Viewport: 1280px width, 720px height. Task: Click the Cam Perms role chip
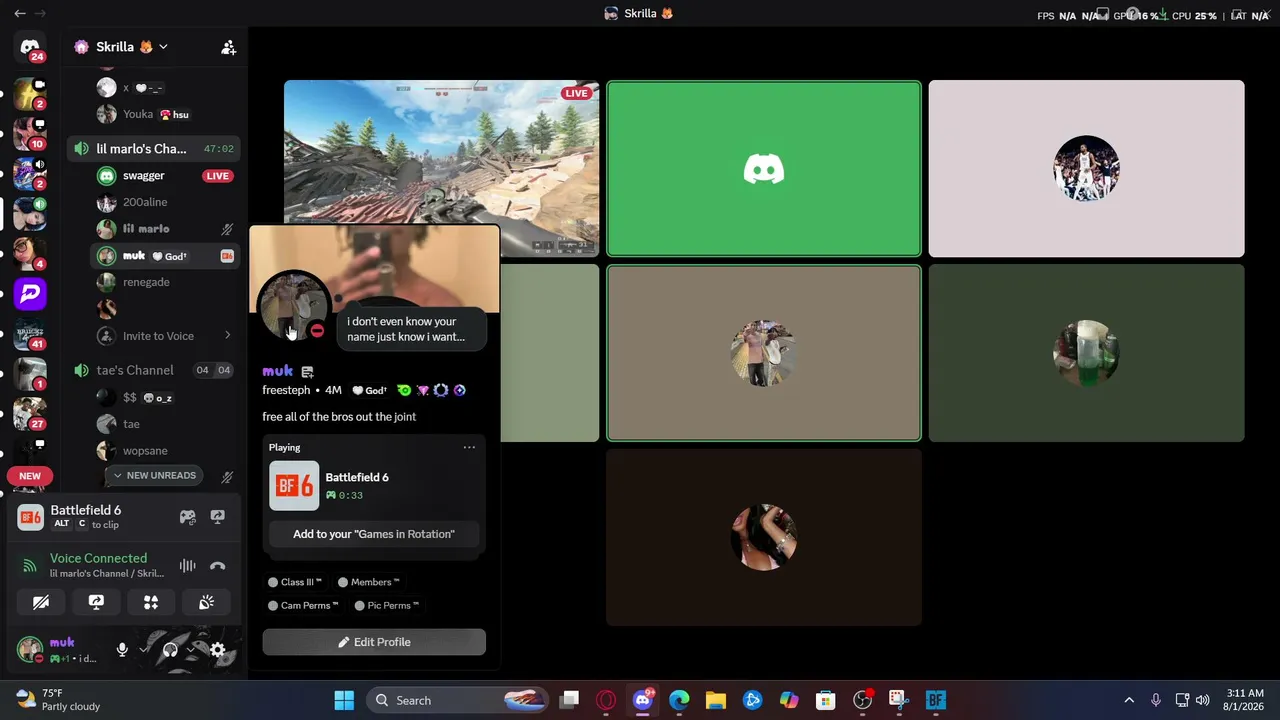point(303,605)
